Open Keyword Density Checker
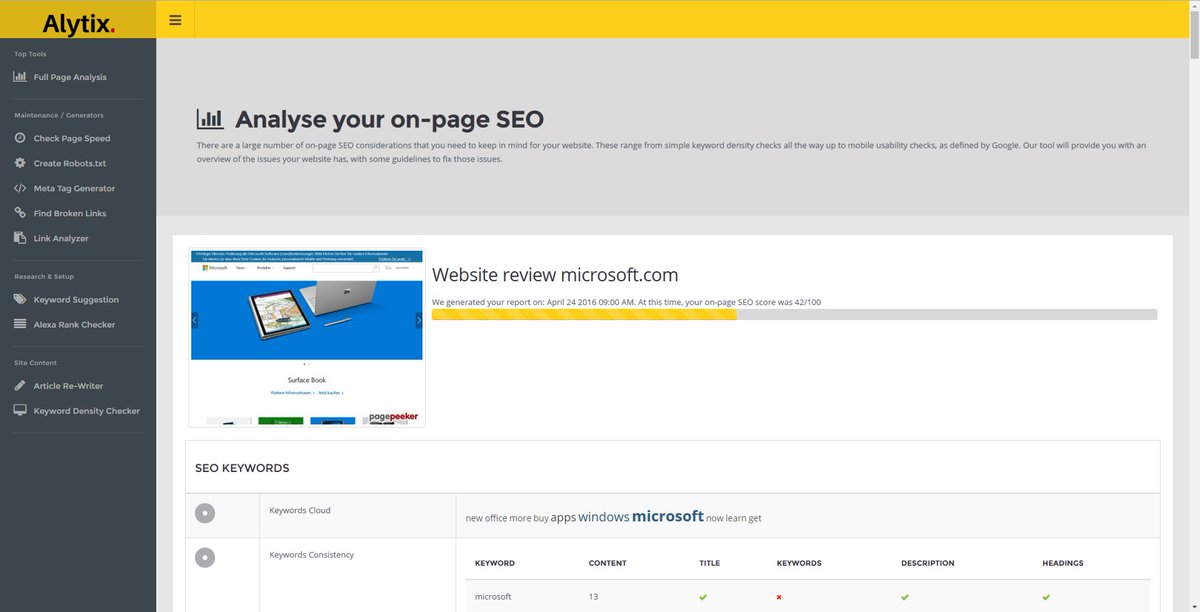The height and width of the screenshot is (612, 1200). point(87,410)
